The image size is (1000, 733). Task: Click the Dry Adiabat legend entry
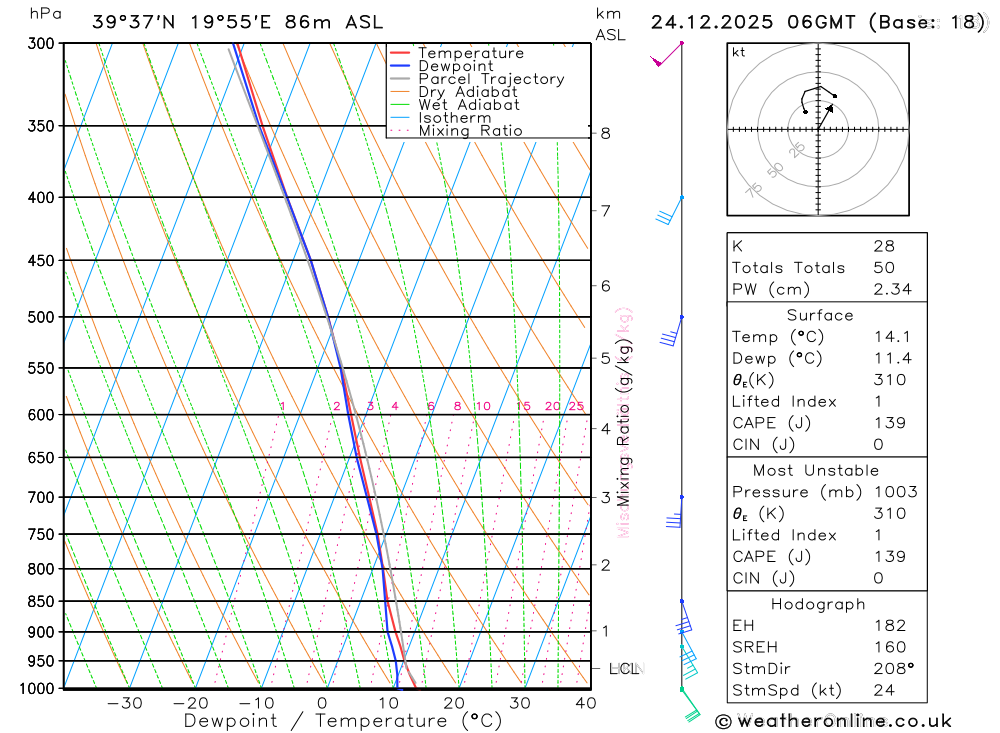(453, 91)
